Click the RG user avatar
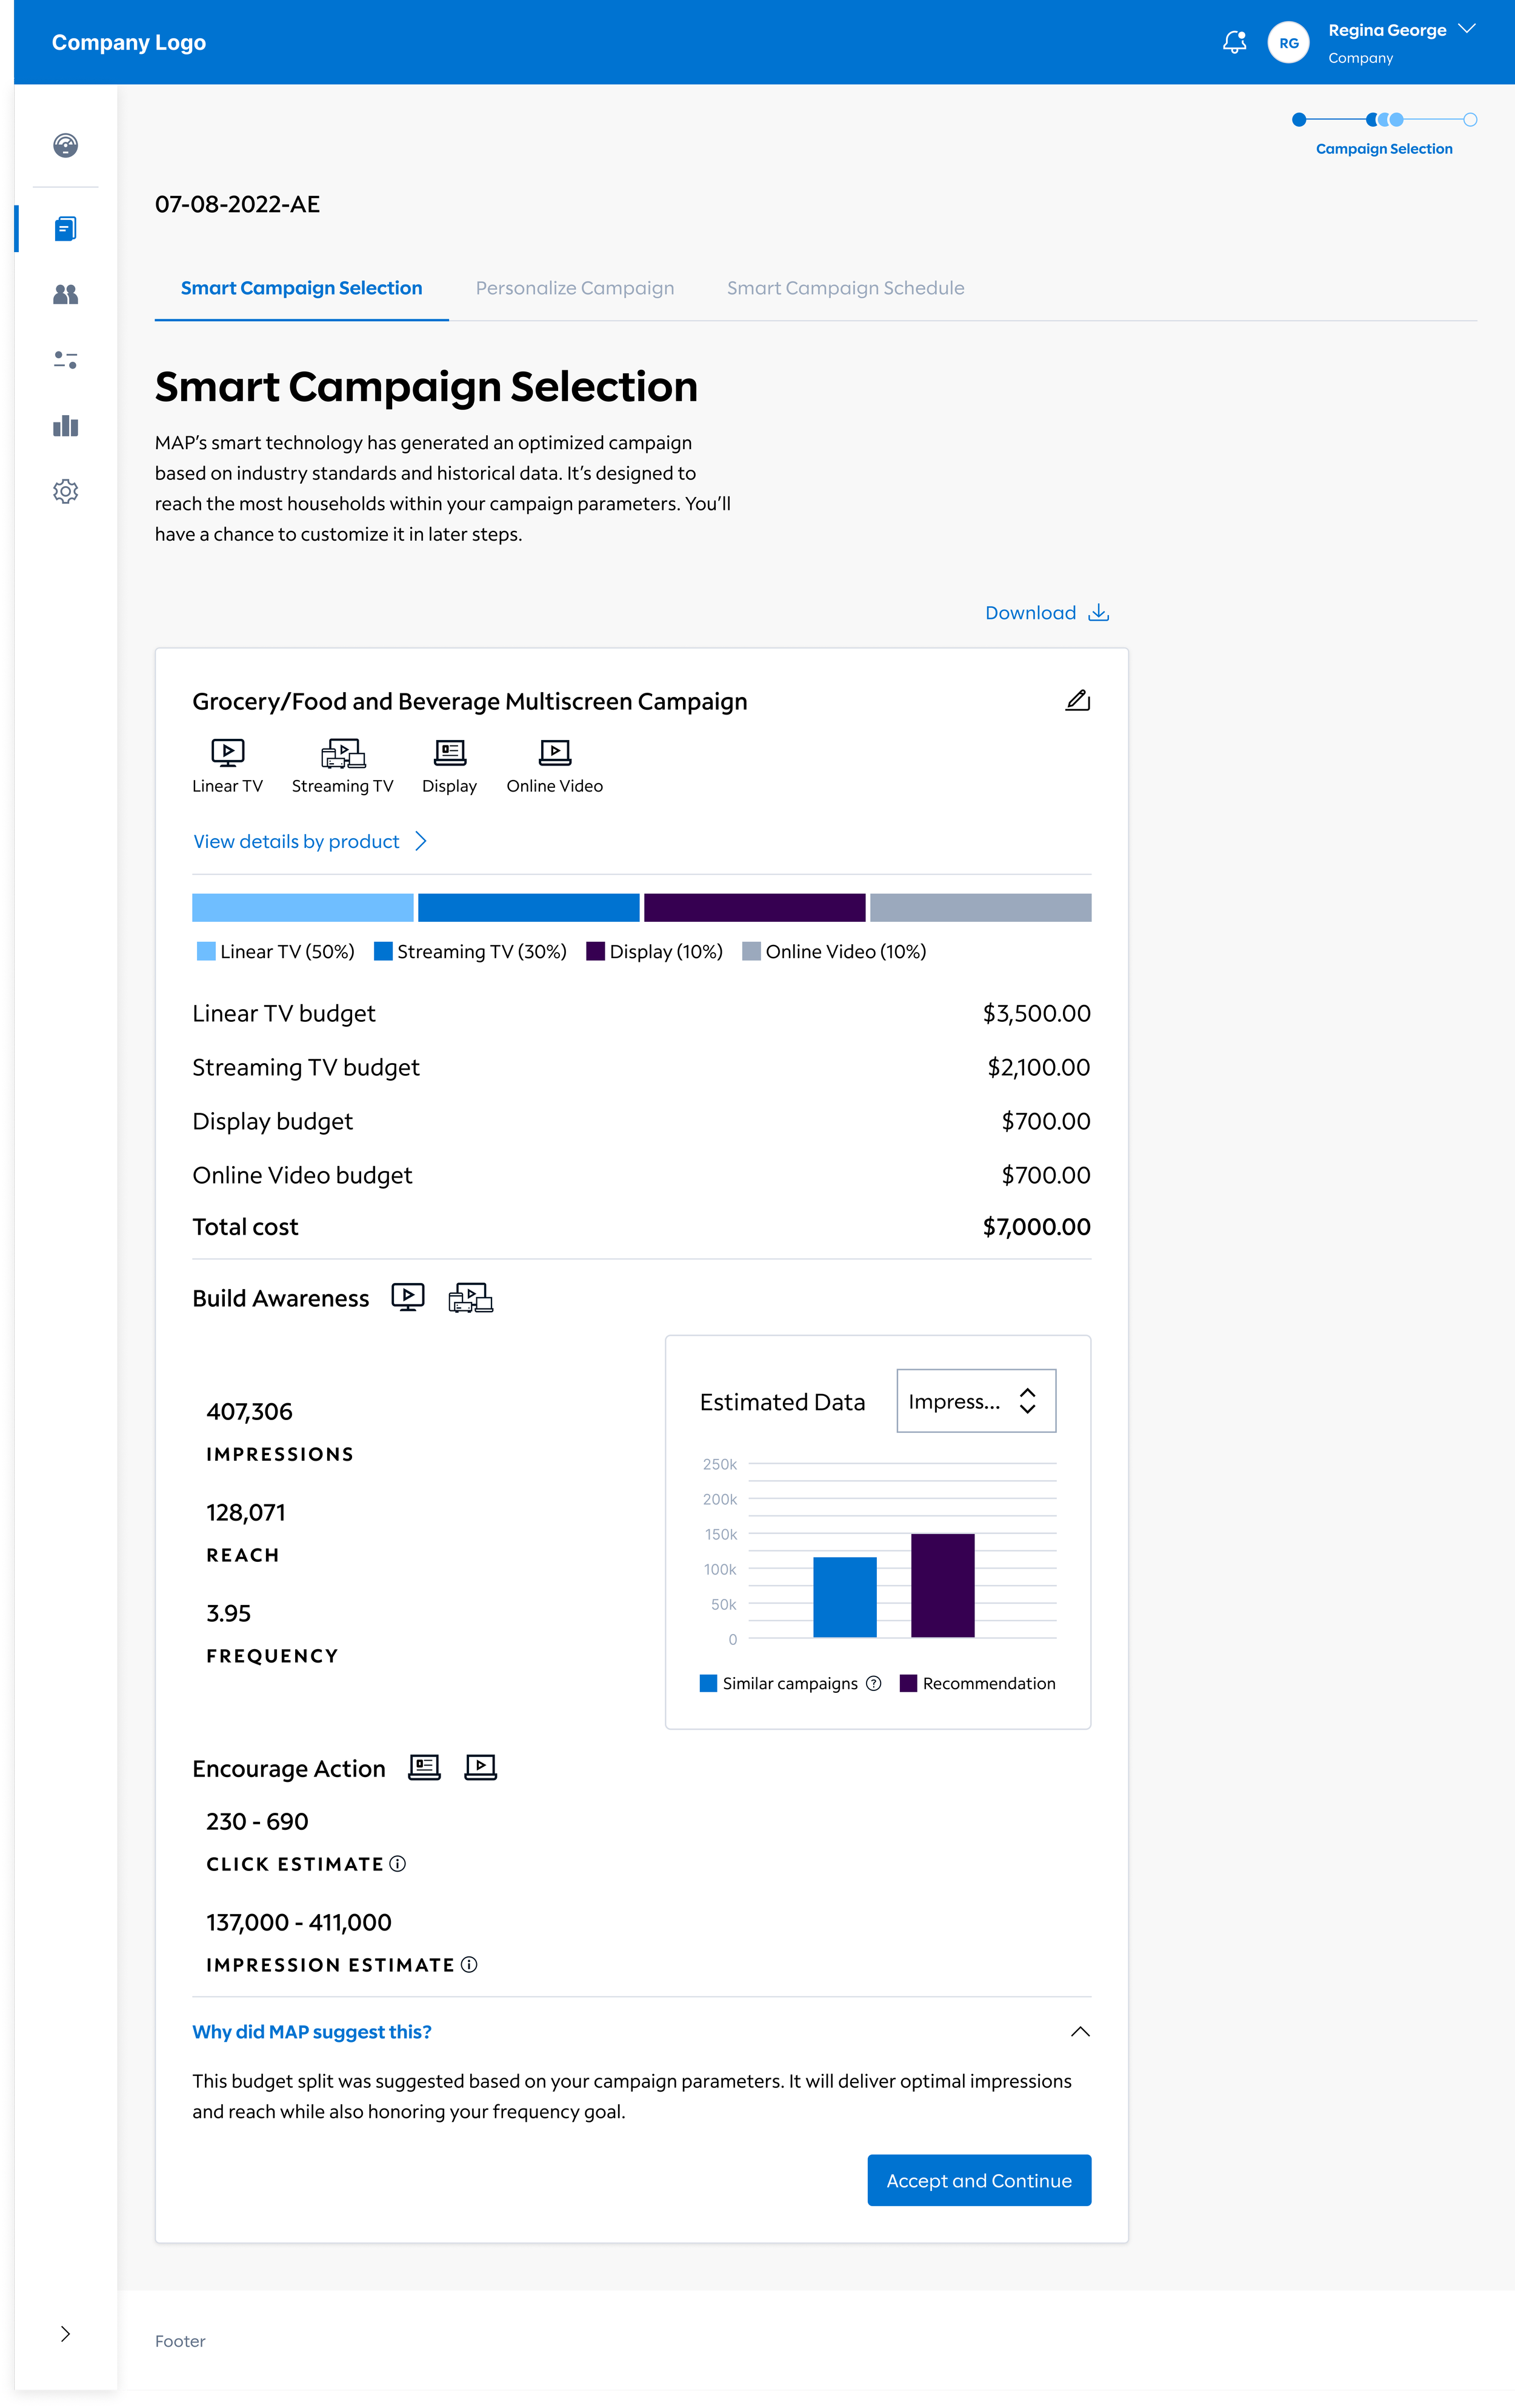1515x2408 pixels. click(x=1288, y=43)
